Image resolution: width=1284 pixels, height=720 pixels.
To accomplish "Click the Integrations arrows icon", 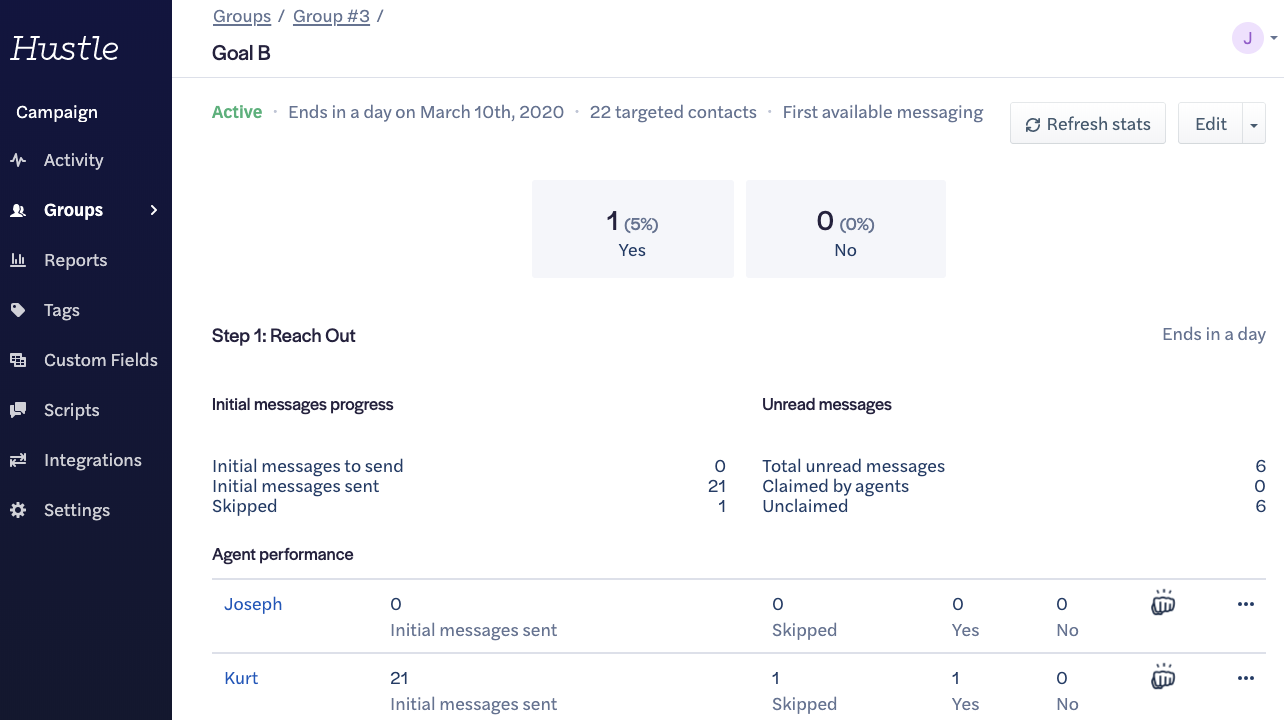I will (18, 460).
